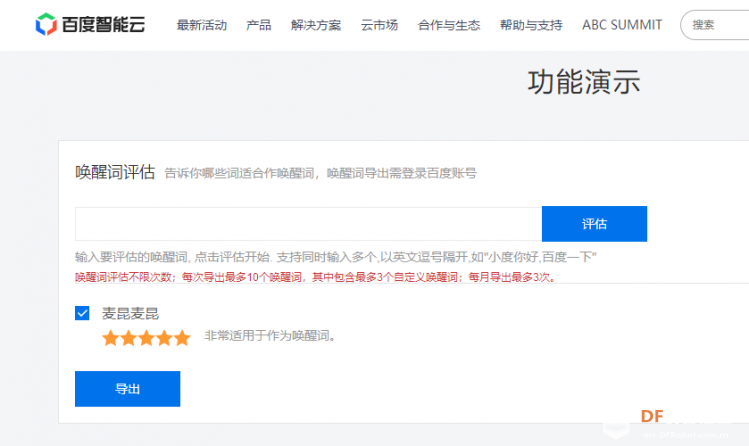The image size is (749, 446).
Task: Open the 合作与生态 menu
Action: (449, 25)
